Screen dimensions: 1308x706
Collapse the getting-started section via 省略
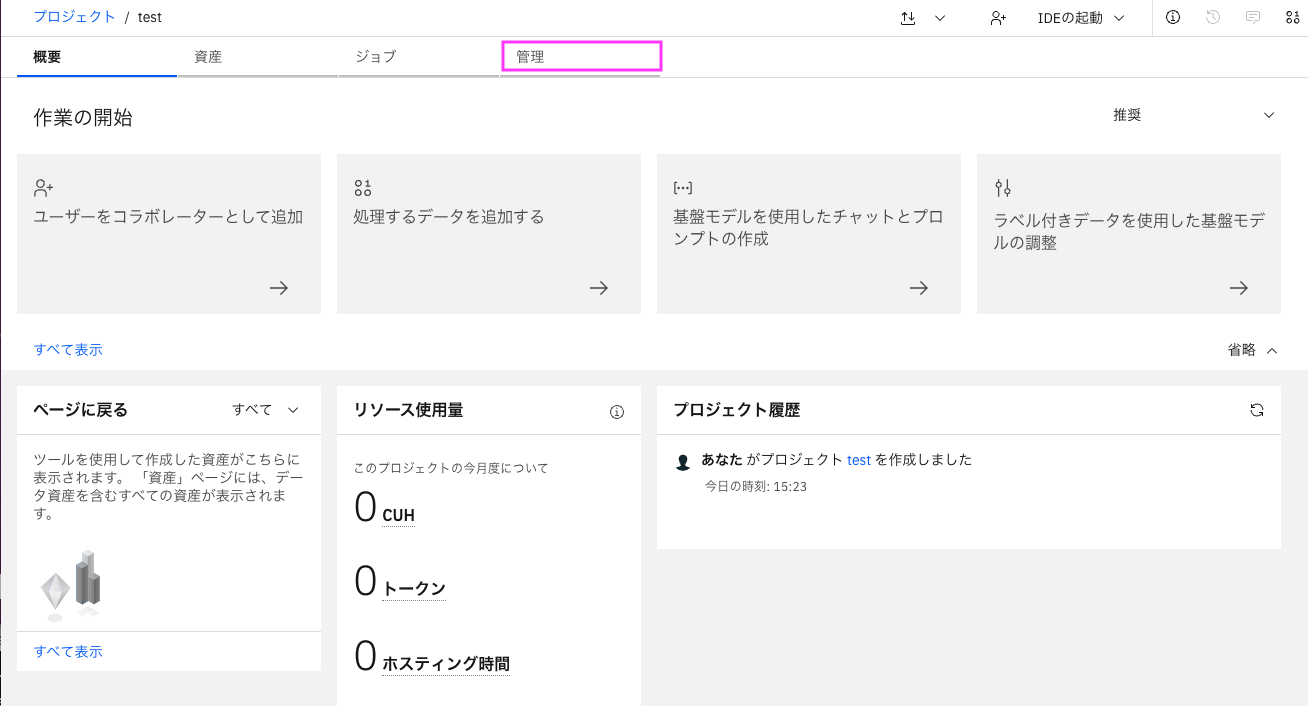point(1252,350)
